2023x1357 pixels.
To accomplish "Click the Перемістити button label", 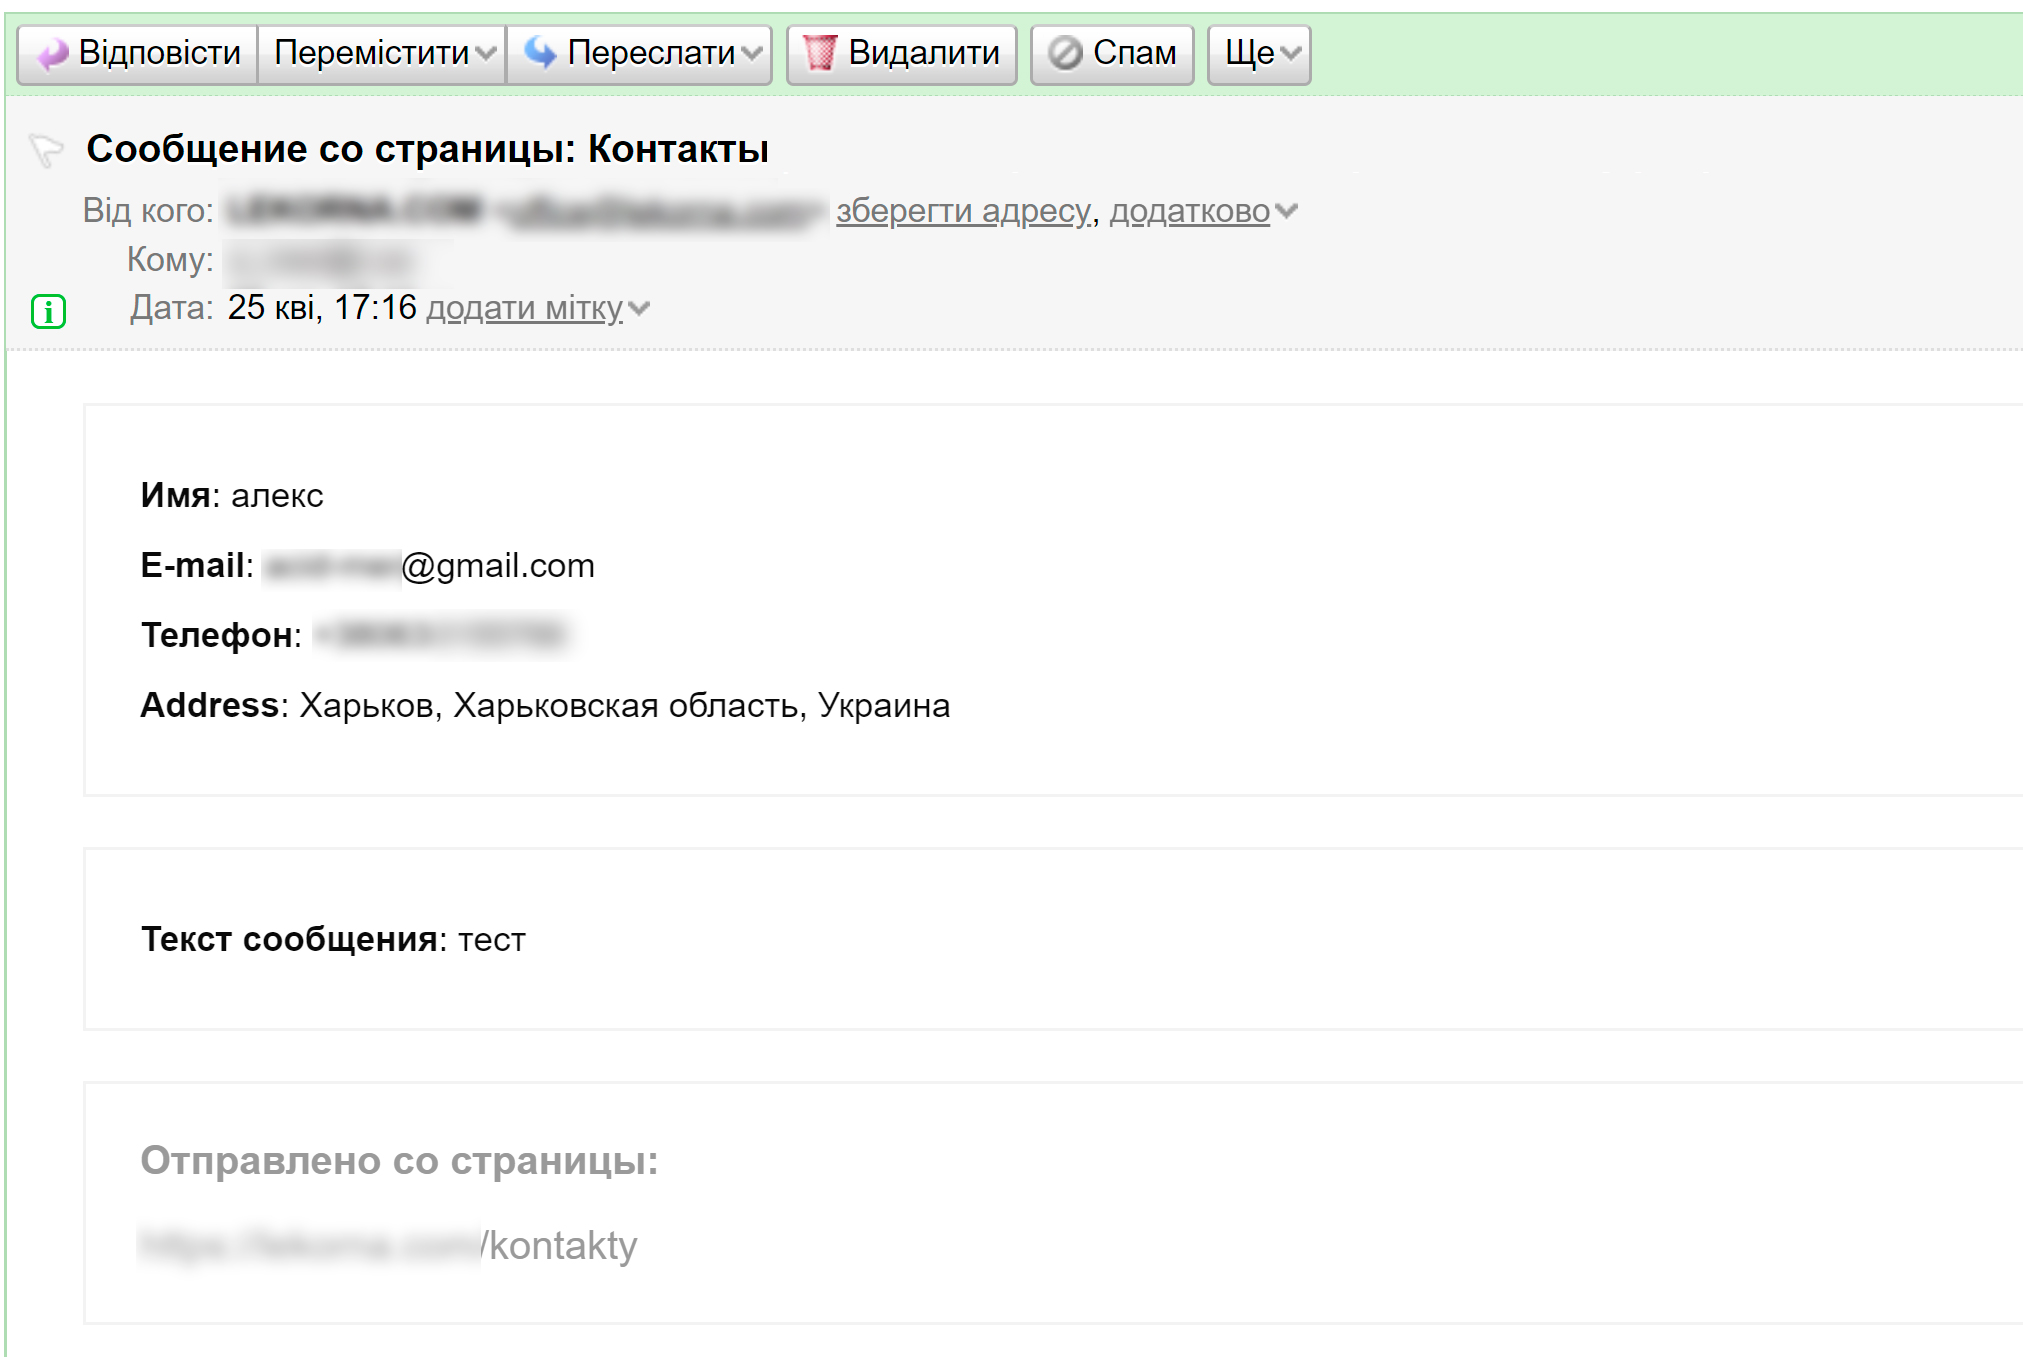I will pyautogui.click(x=371, y=53).
